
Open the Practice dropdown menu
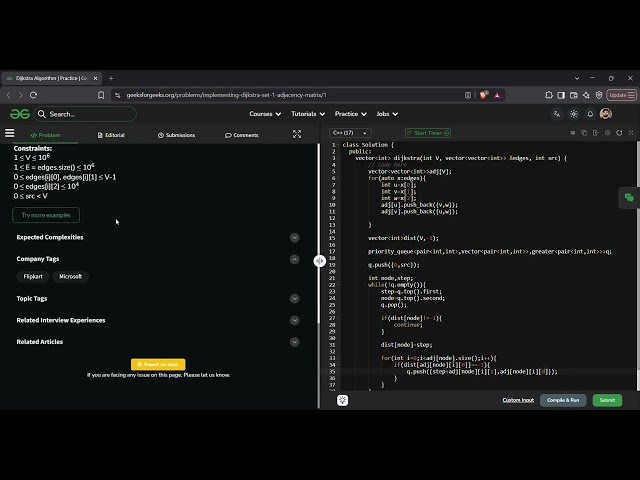pyautogui.click(x=351, y=114)
